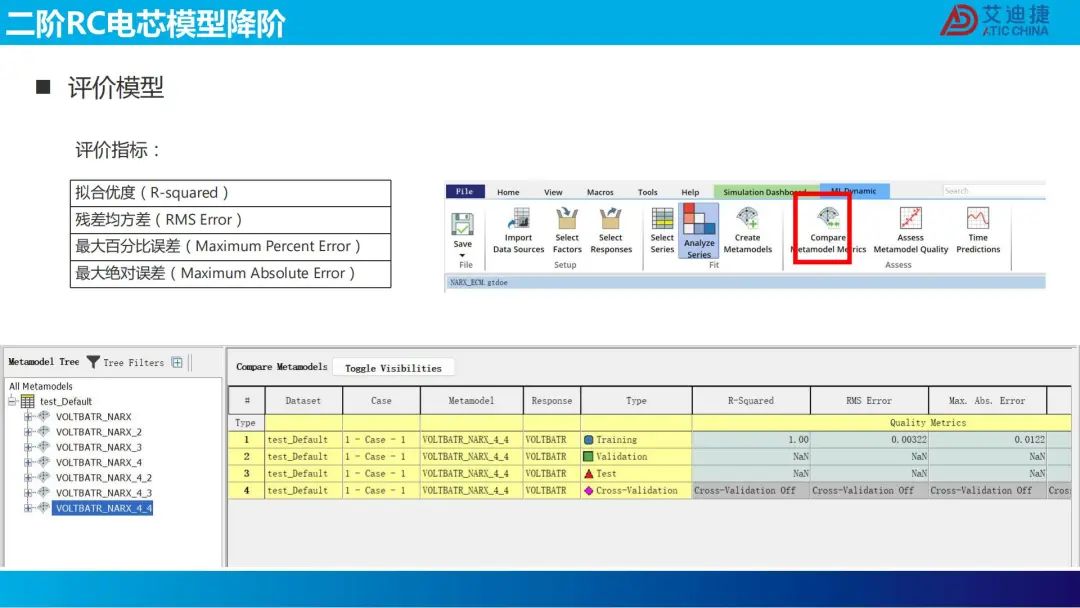The height and width of the screenshot is (608, 1080).
Task: Click the Select Factors icon
Action: [x=567, y=220]
